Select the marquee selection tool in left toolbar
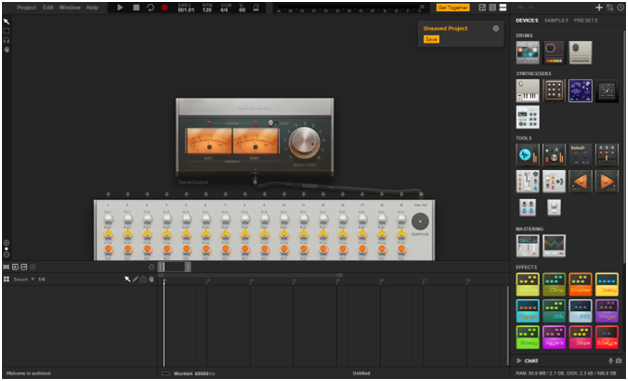This screenshot has height=381, width=628. tap(6, 31)
